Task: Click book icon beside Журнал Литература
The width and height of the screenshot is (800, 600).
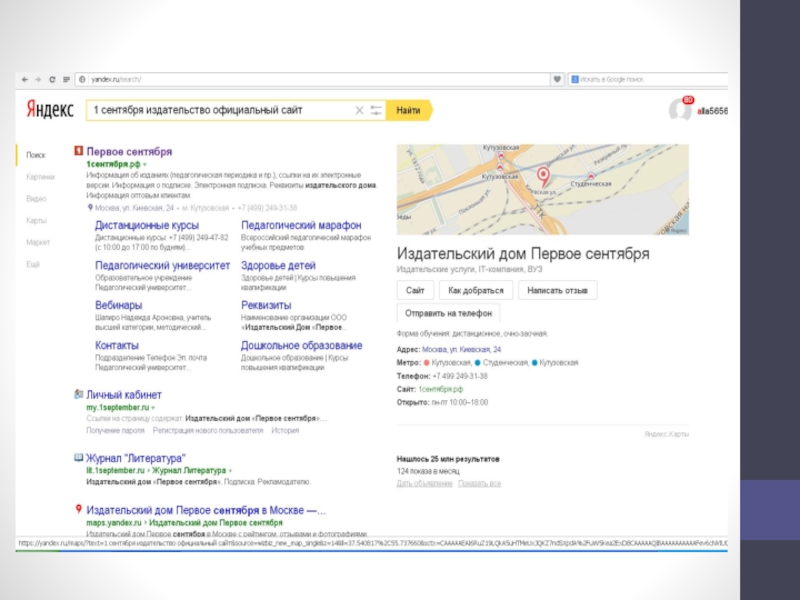Action: [79, 457]
